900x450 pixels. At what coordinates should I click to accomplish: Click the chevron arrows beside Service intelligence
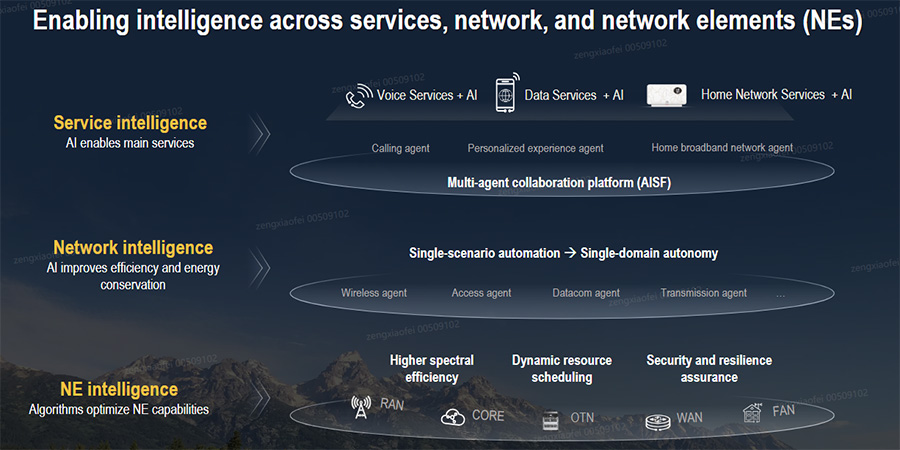pos(259,133)
